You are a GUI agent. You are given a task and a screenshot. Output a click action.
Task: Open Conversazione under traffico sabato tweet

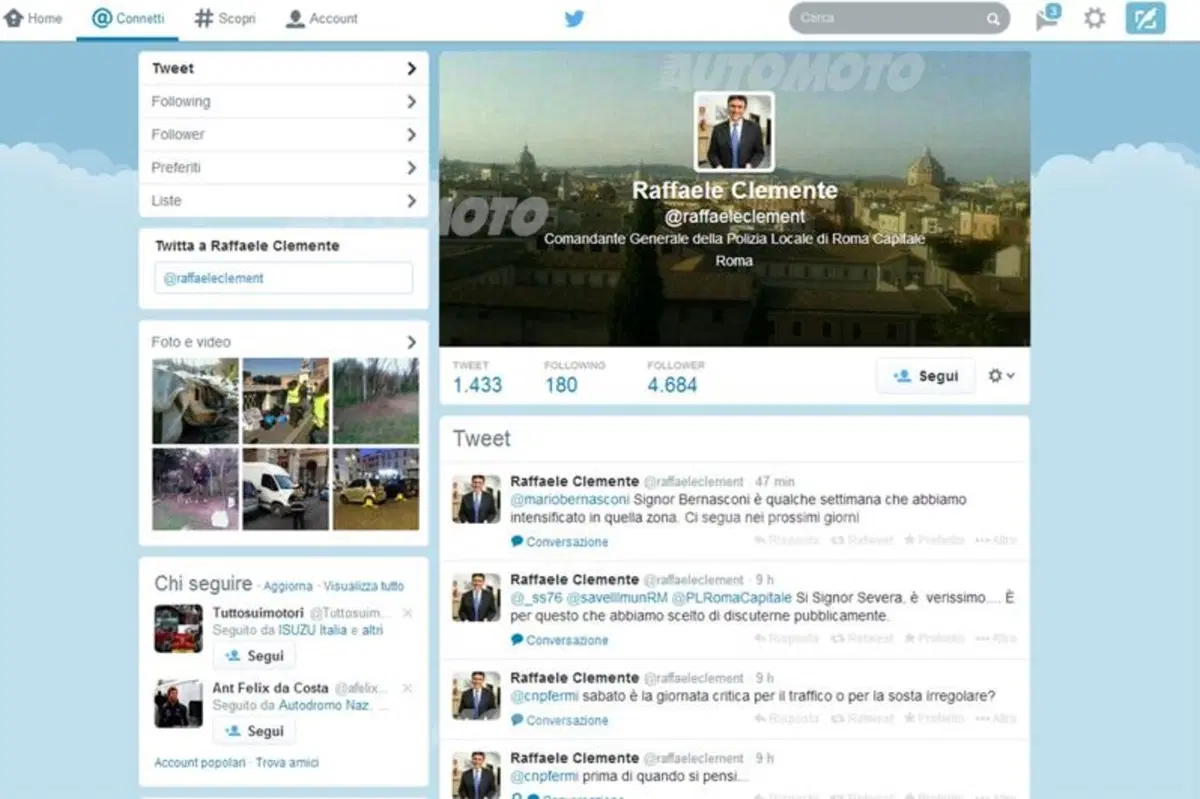(x=560, y=720)
